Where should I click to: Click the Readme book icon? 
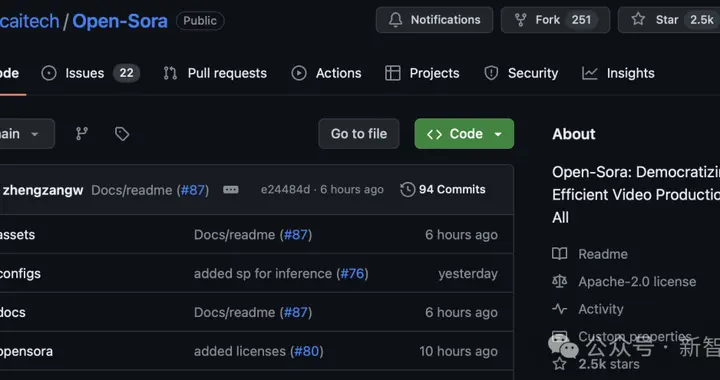(x=560, y=254)
